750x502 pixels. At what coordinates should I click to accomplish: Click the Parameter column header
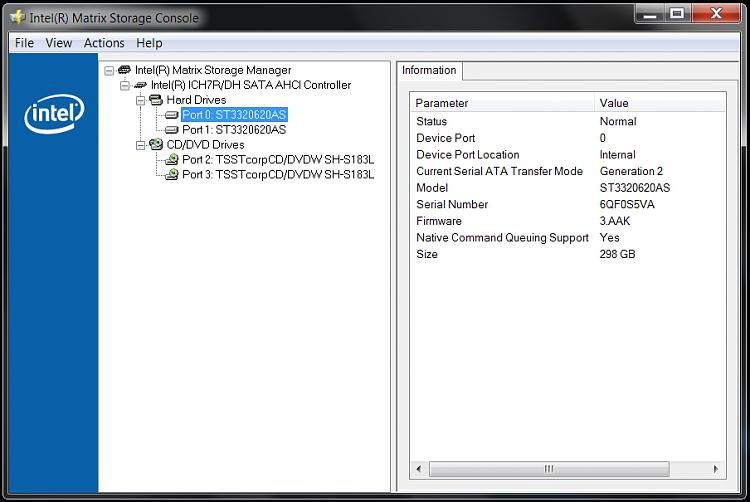(502, 103)
